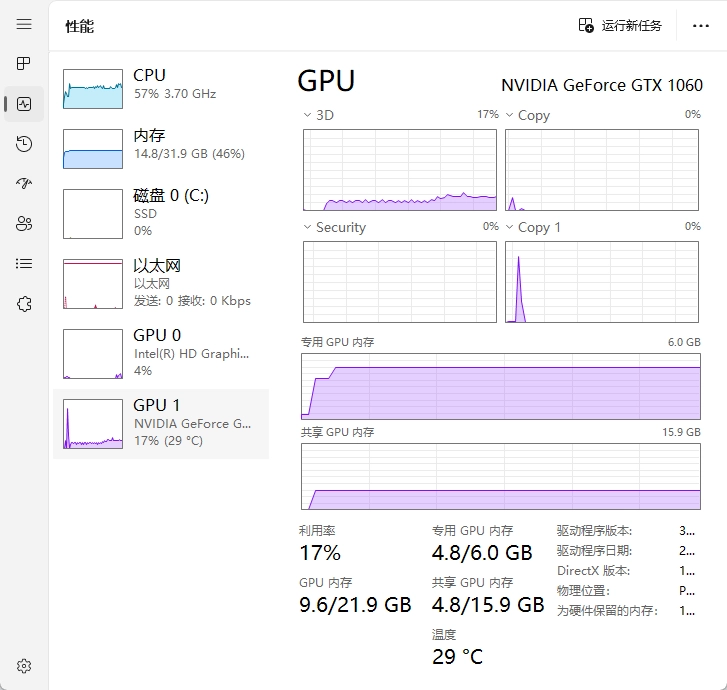Open the Startup apps page icon
Image resolution: width=727 pixels, height=690 pixels.
tap(24, 184)
